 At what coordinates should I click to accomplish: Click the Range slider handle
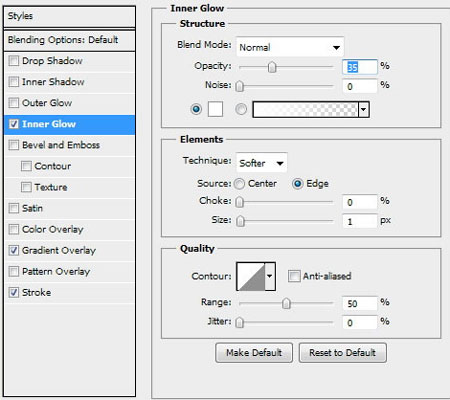(286, 303)
